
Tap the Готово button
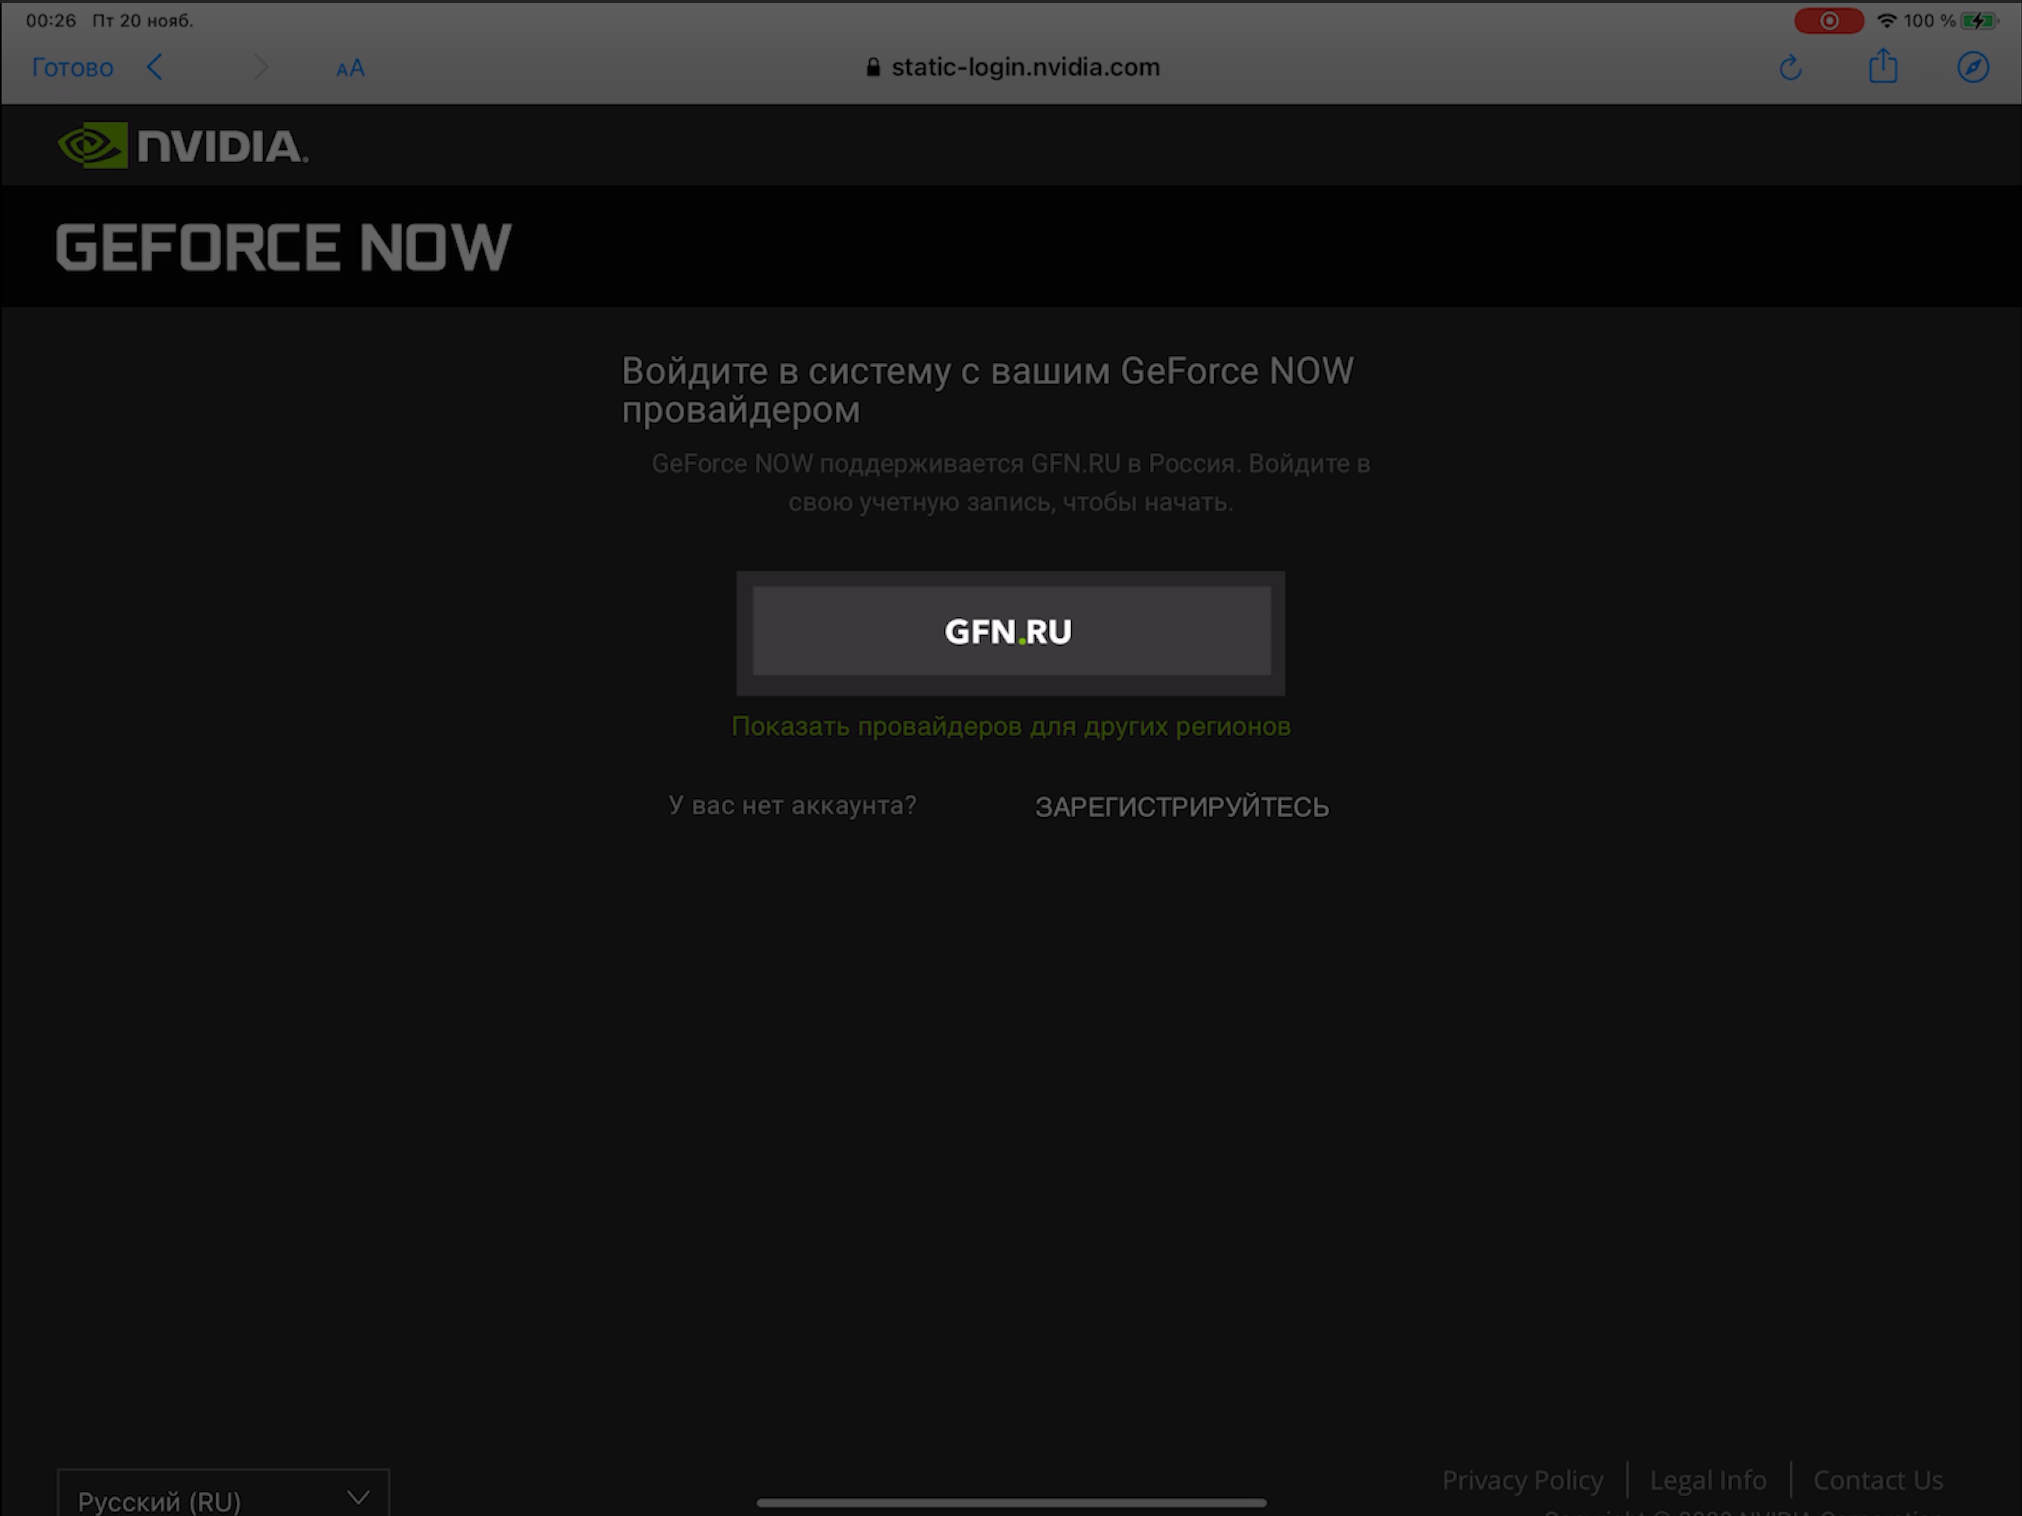tap(72, 68)
